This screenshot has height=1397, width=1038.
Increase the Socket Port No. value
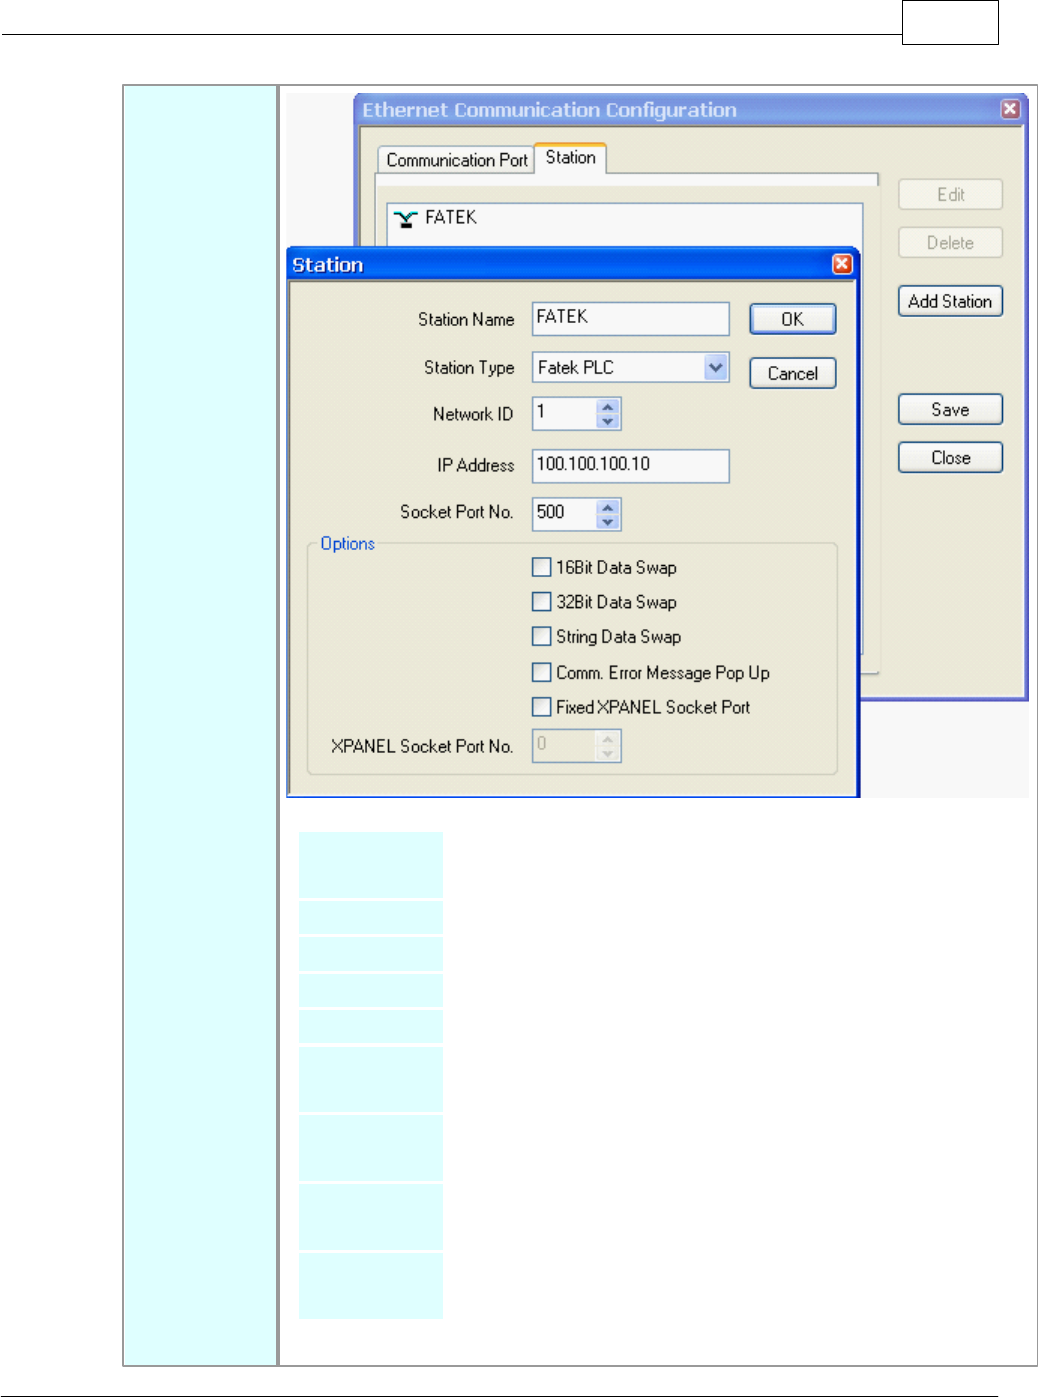[607, 507]
